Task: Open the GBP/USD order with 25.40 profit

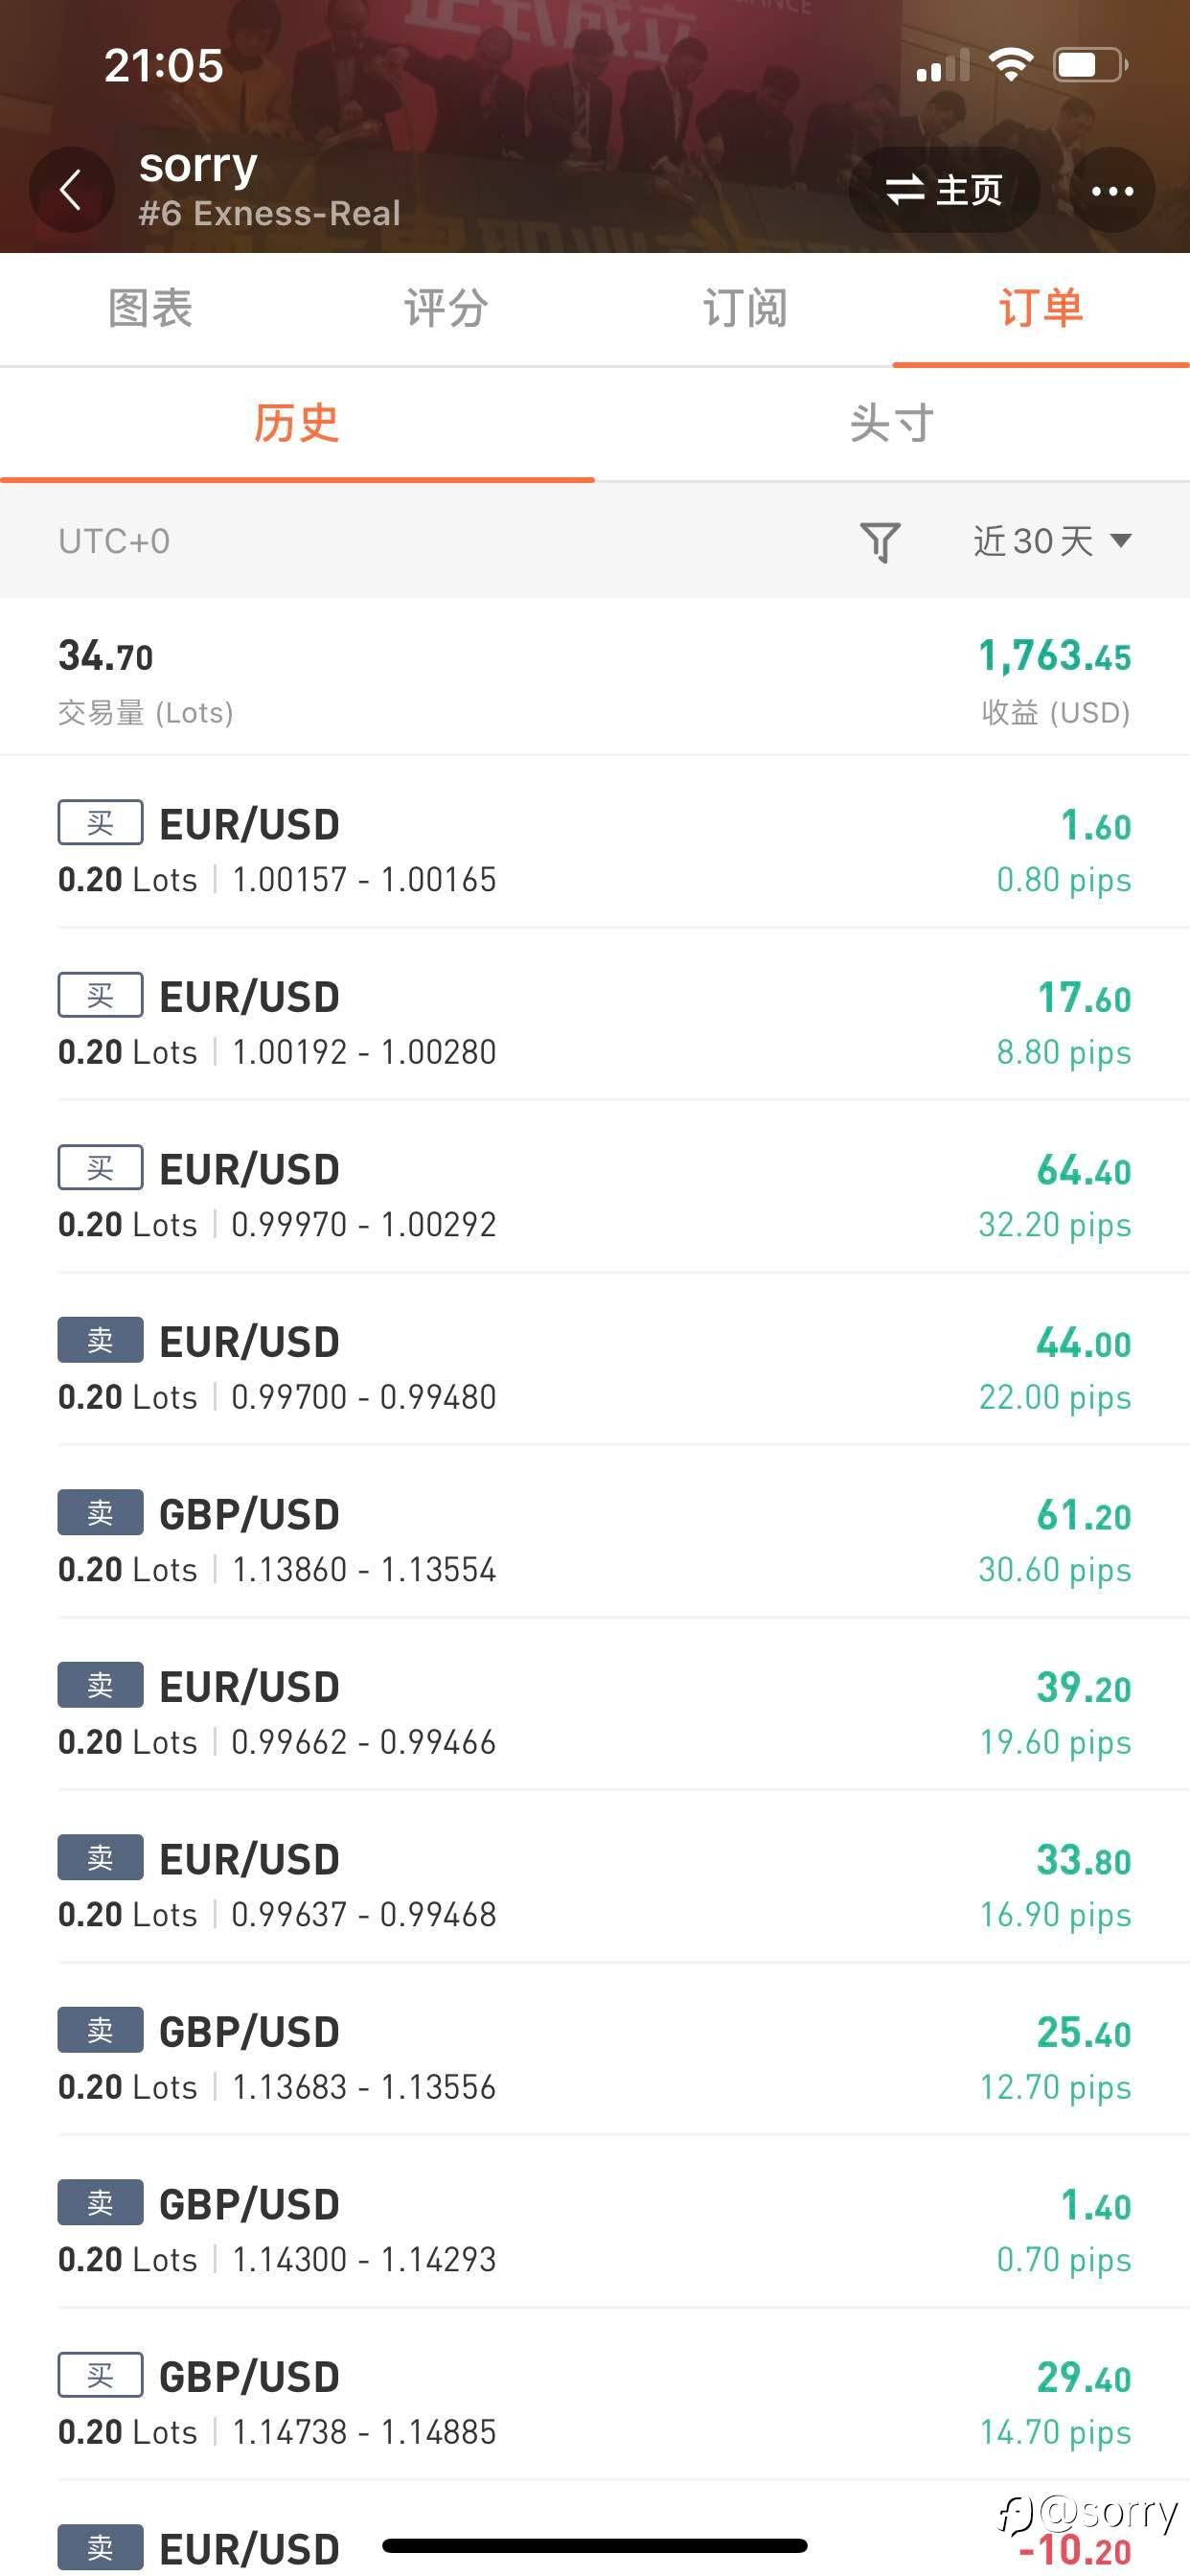Action: (x=595, y=2057)
